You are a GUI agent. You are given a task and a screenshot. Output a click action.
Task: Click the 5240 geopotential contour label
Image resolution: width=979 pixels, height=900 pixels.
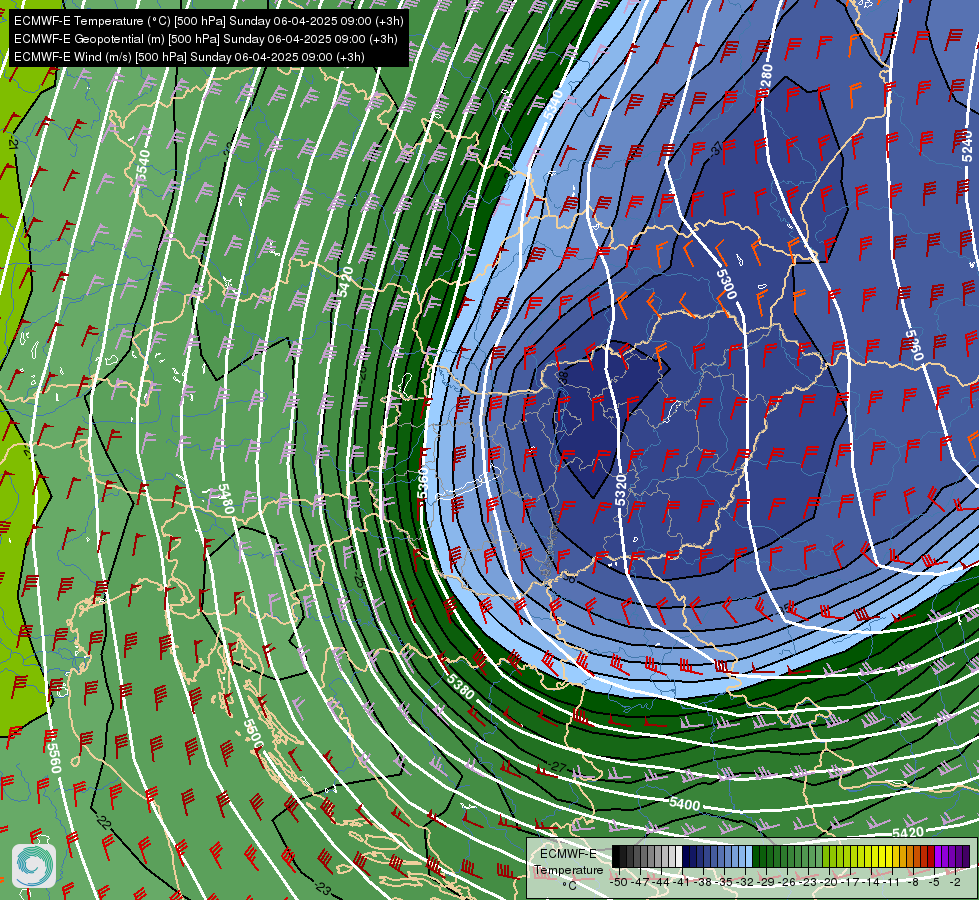pos(967,146)
